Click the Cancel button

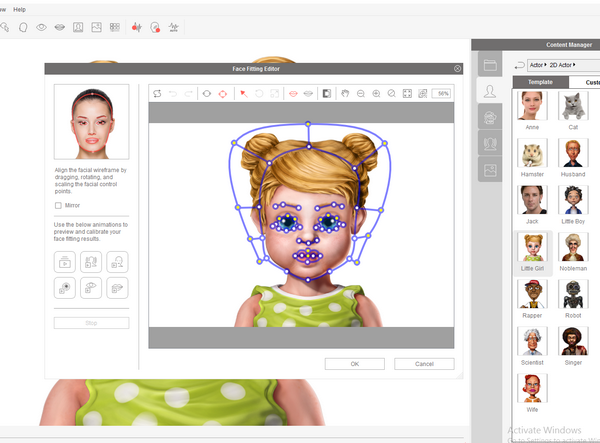424,364
